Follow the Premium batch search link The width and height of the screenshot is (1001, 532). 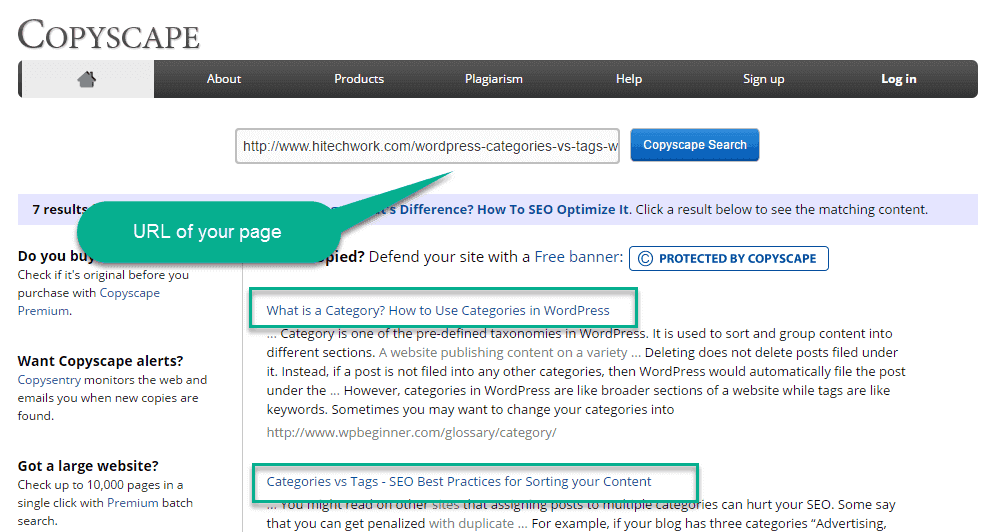click(x=132, y=503)
